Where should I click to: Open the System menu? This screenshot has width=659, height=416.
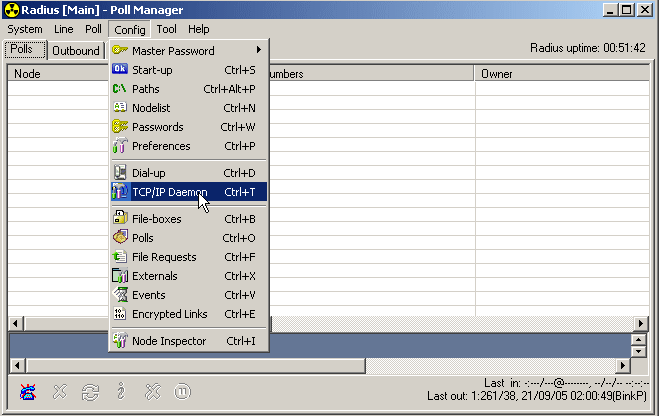pos(25,29)
